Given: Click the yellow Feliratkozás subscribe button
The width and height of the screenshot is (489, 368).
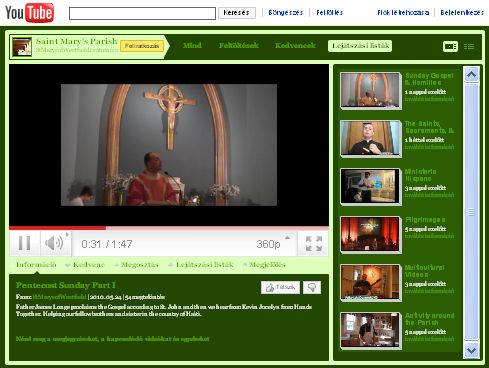Looking at the screenshot, I should click(142, 46).
